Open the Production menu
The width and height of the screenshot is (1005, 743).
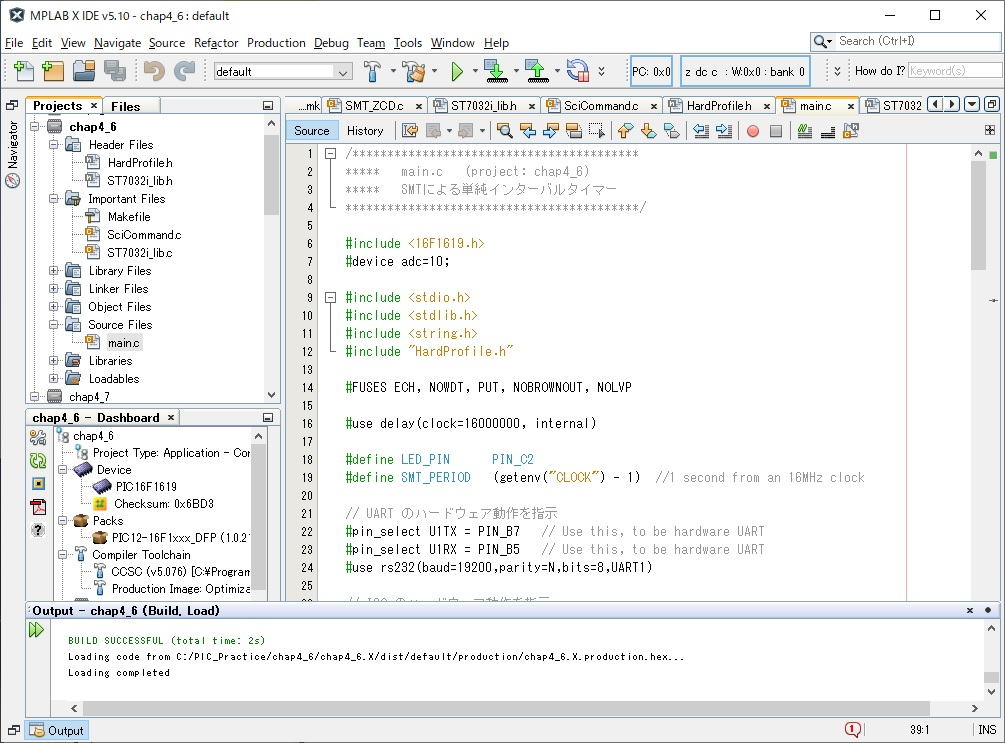coord(276,43)
